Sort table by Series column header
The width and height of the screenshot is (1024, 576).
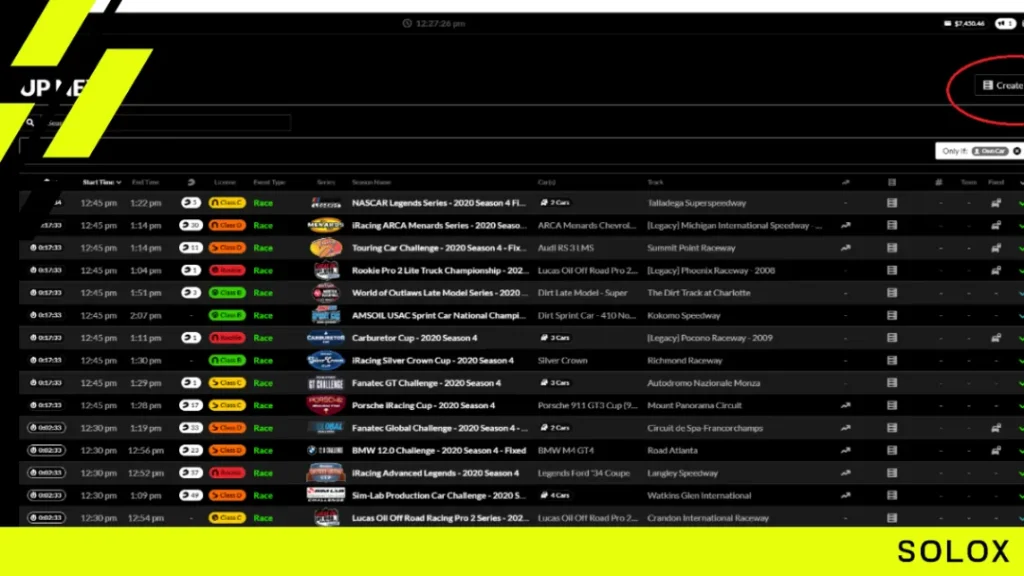coord(326,182)
